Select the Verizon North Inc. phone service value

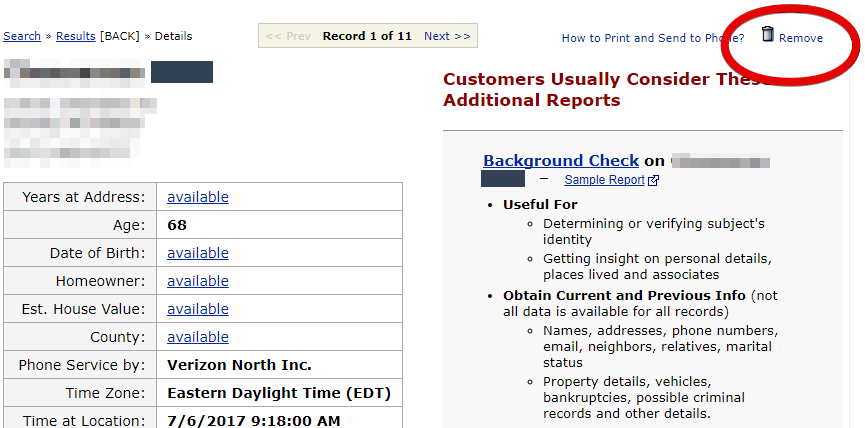coord(239,365)
